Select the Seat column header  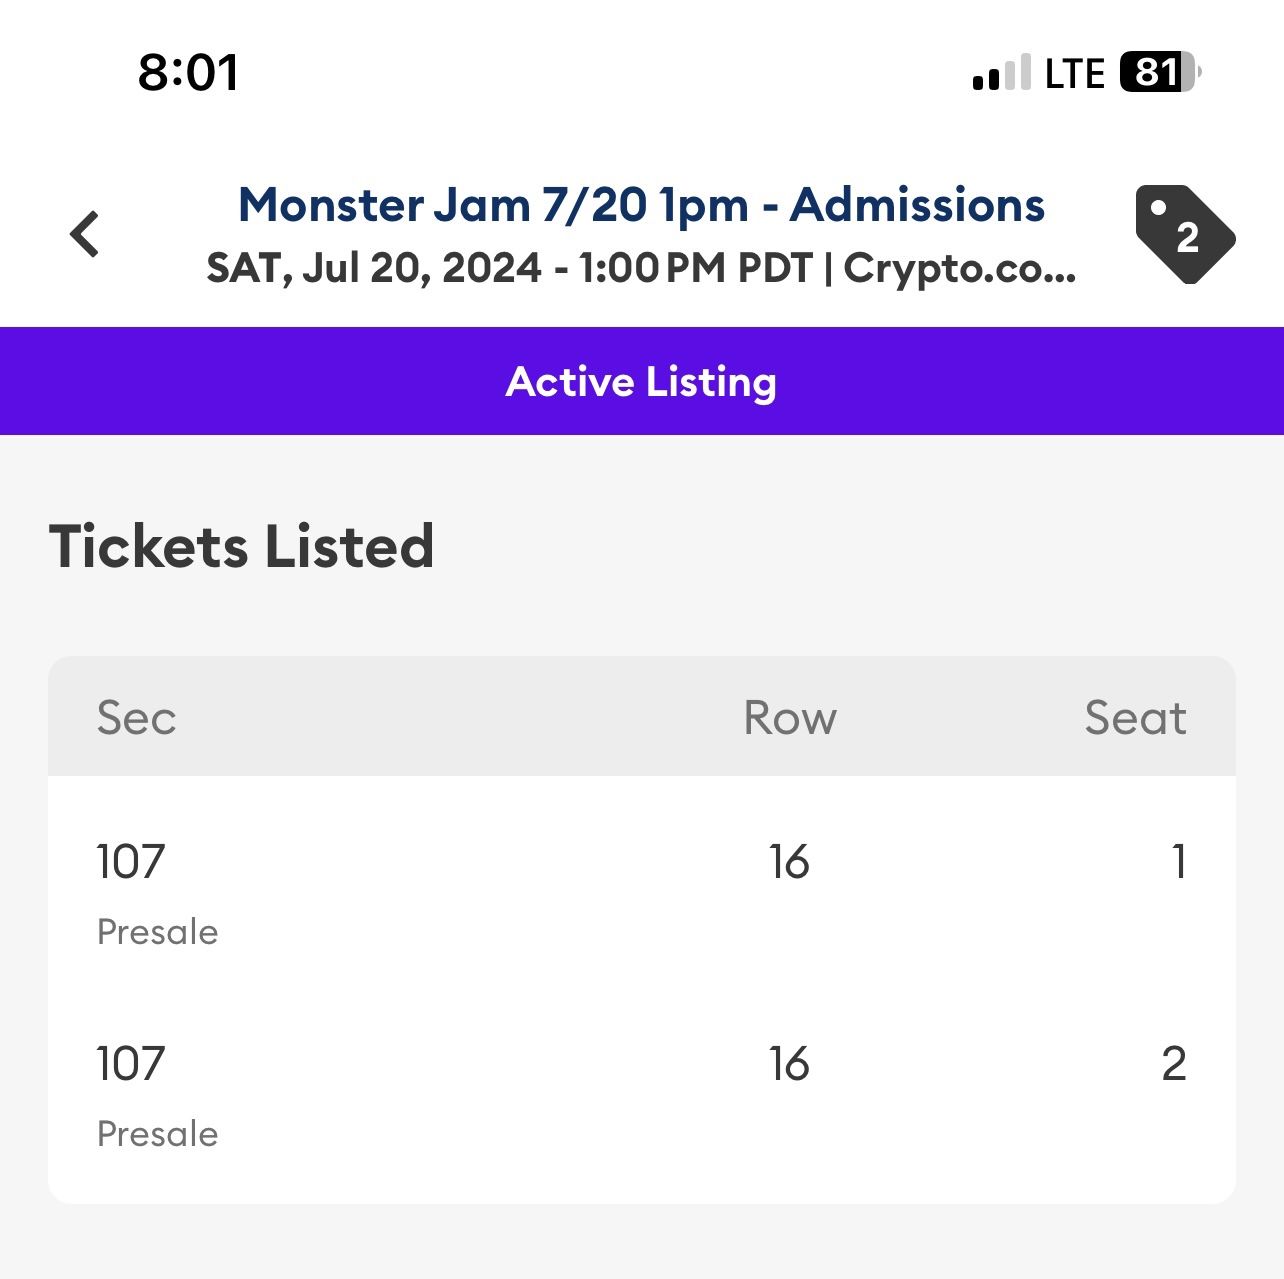[1136, 716]
